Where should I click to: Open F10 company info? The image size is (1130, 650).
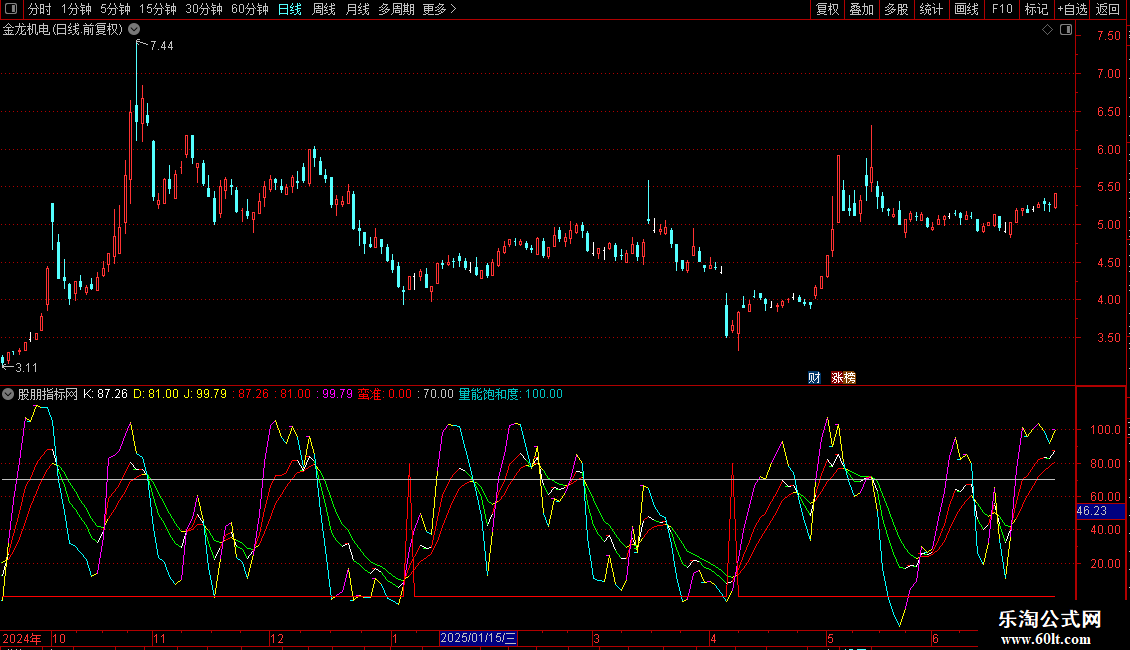point(1002,9)
